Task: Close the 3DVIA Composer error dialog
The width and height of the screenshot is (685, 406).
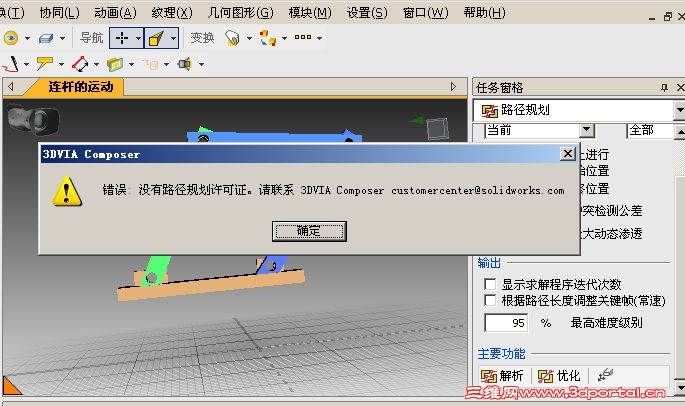Action: pos(567,154)
